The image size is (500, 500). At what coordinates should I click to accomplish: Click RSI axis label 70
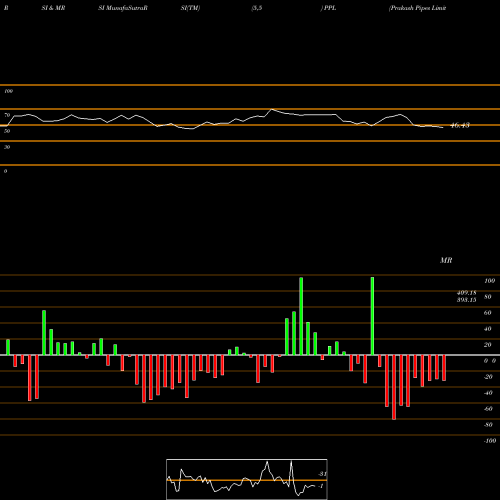click(x=7, y=115)
